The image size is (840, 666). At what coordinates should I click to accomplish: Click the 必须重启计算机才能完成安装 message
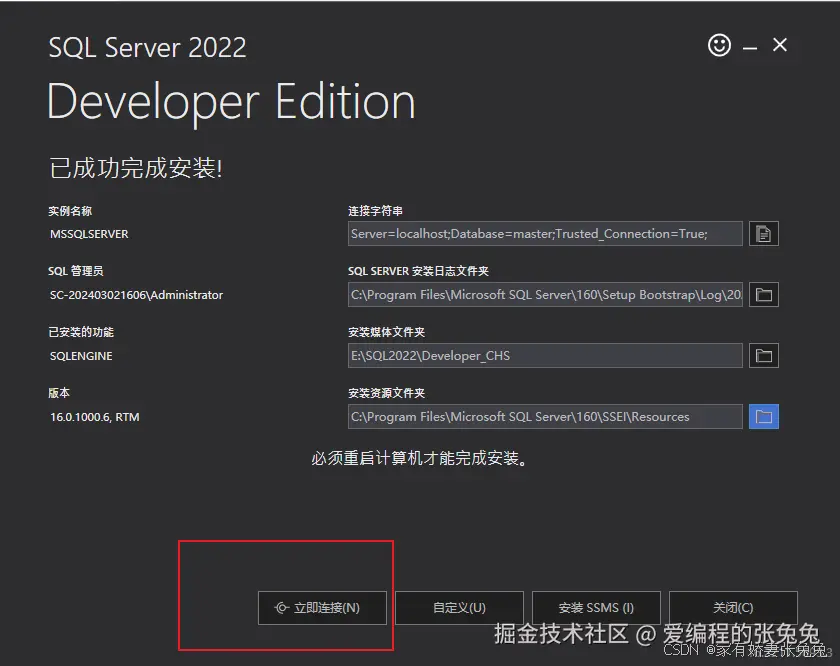point(419,459)
